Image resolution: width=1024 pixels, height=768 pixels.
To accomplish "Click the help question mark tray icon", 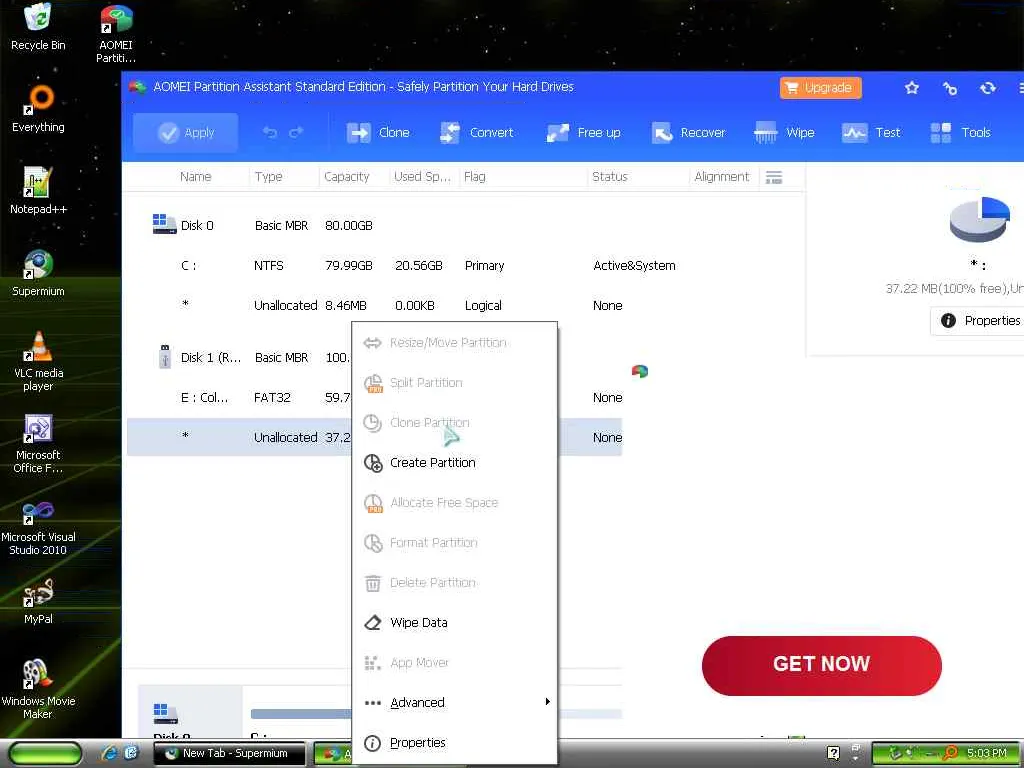I will 833,754.
